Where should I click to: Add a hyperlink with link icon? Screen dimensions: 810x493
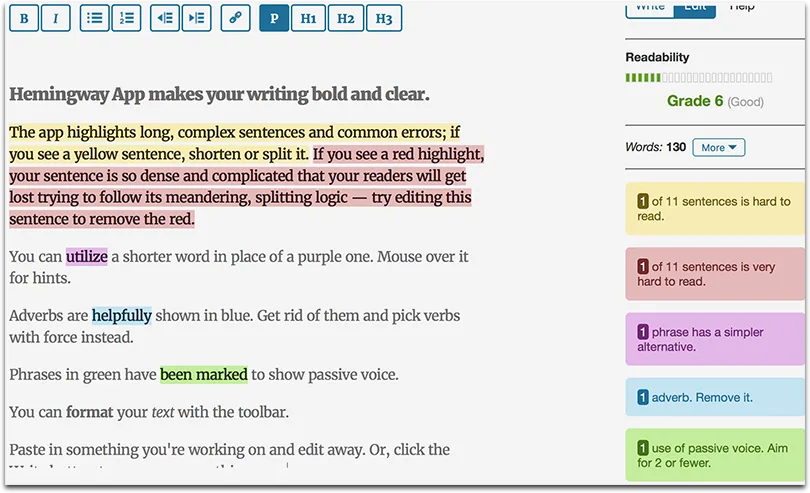(236, 18)
